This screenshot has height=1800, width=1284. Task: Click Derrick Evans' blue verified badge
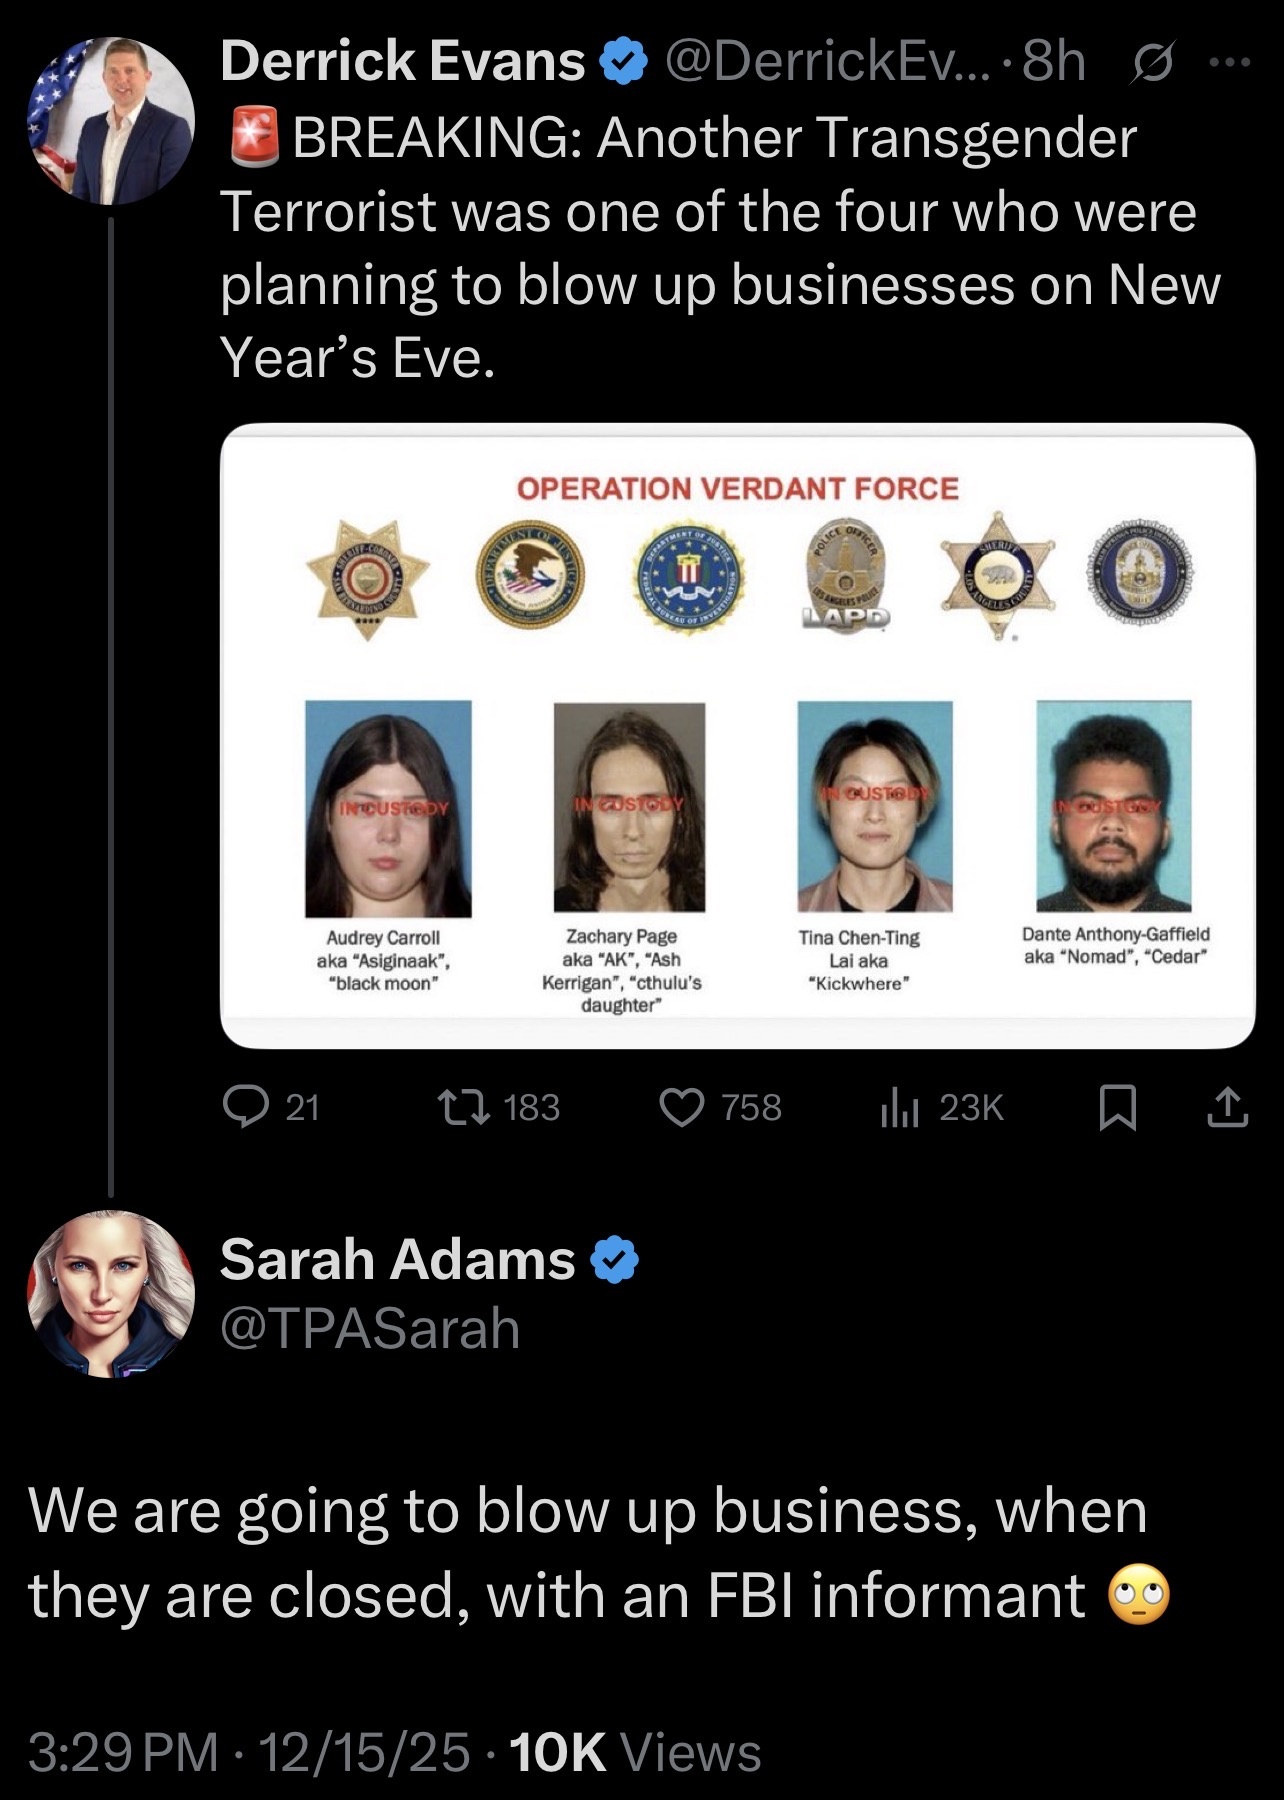point(621,63)
